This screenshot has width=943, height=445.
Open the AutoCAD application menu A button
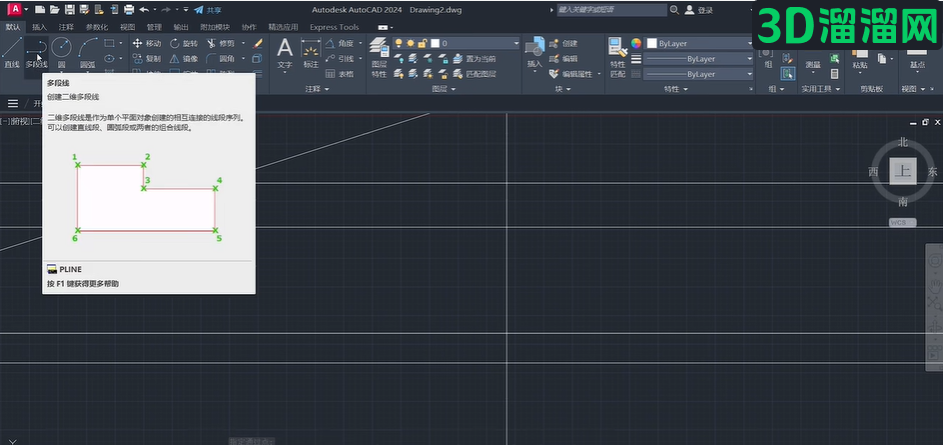(x=16, y=10)
